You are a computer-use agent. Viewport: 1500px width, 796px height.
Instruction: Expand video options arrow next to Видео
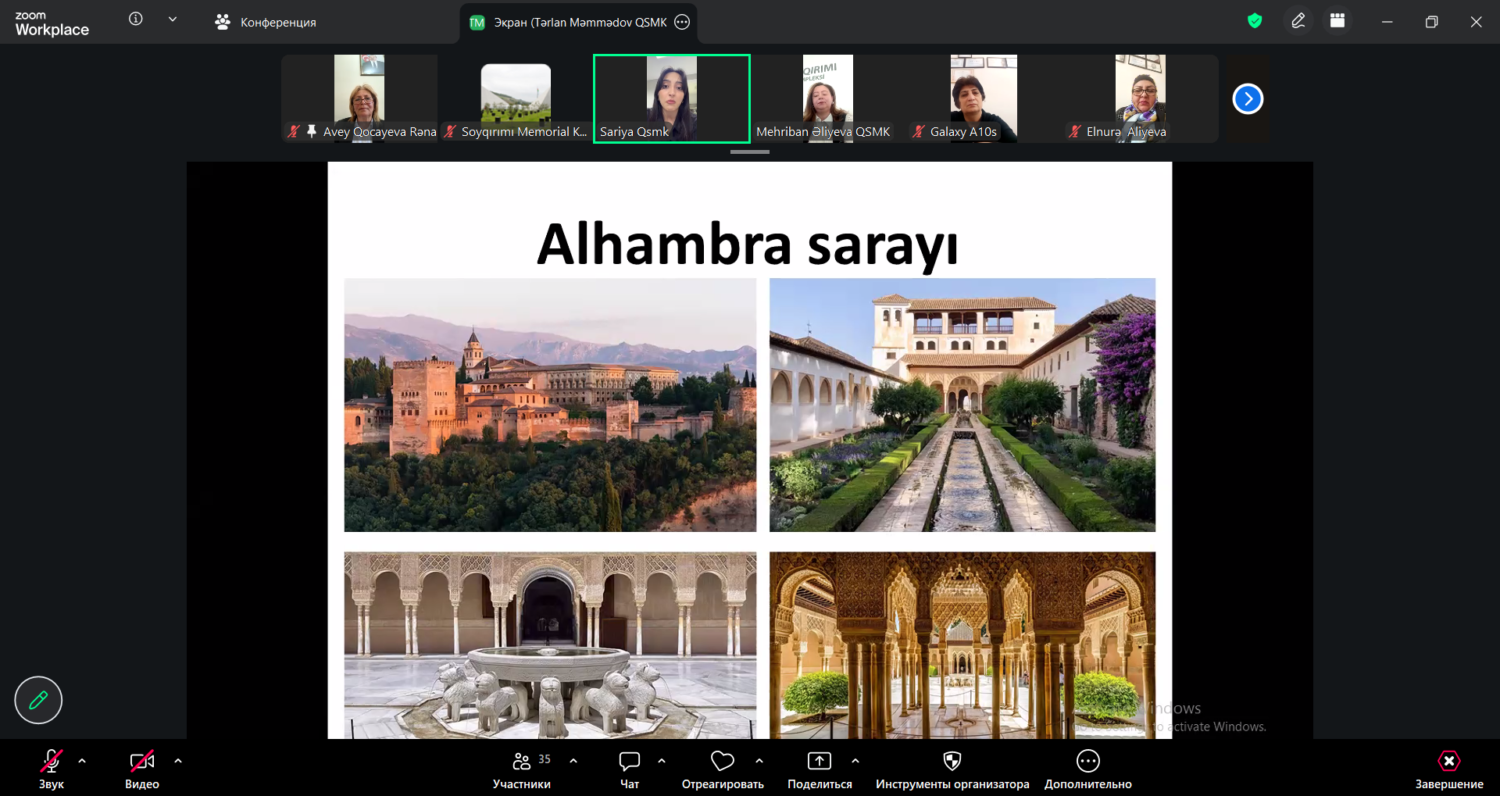[x=178, y=761]
